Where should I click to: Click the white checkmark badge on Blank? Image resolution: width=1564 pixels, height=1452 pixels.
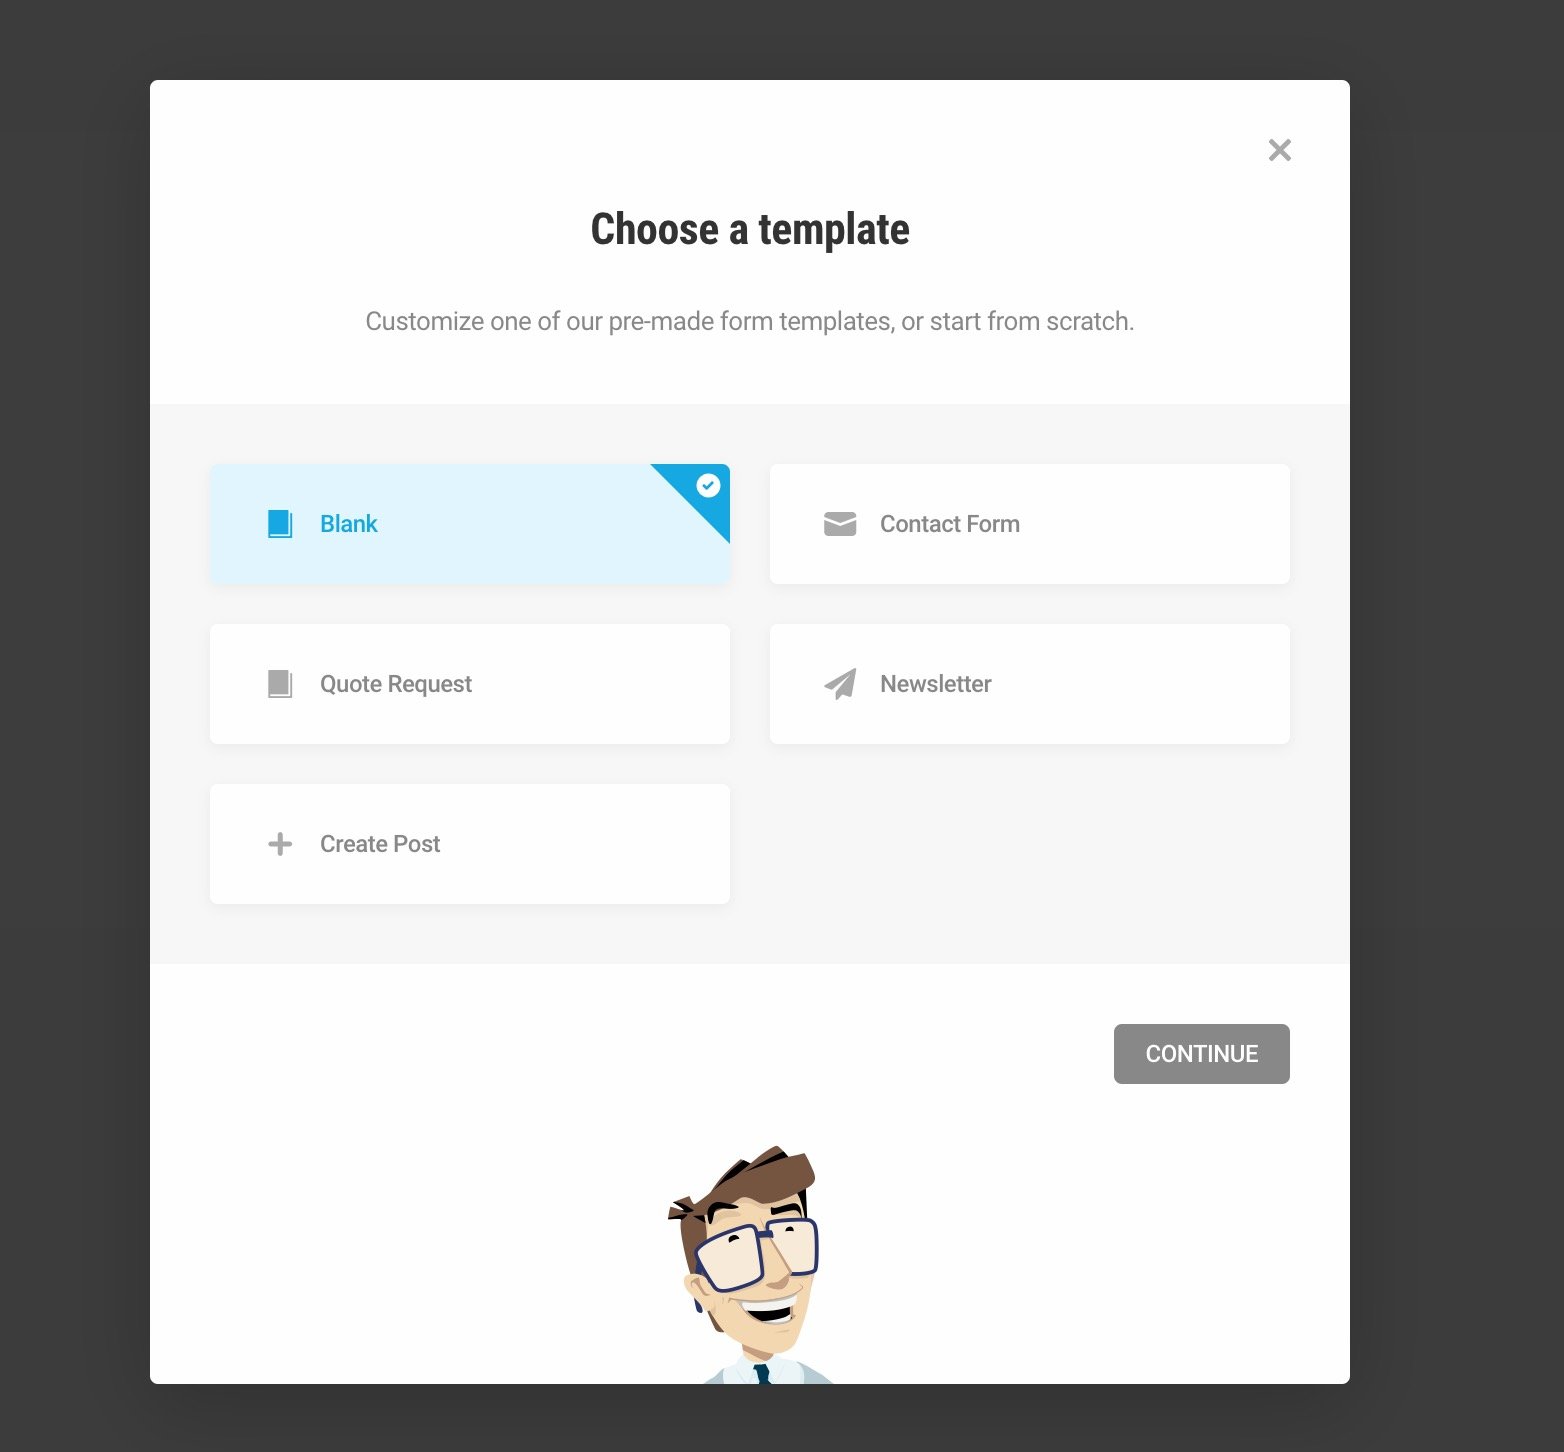coord(708,485)
